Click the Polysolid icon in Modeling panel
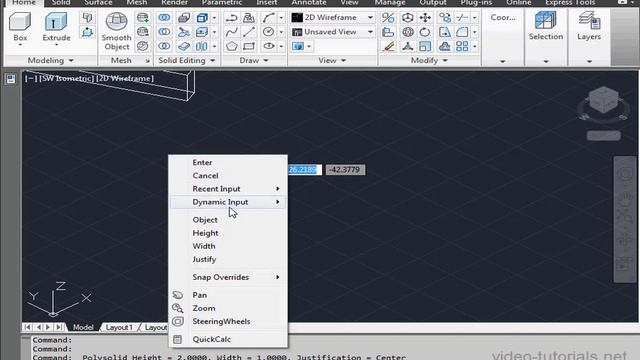Viewport: 640px width, 360px height. pyautogui.click(x=87, y=18)
